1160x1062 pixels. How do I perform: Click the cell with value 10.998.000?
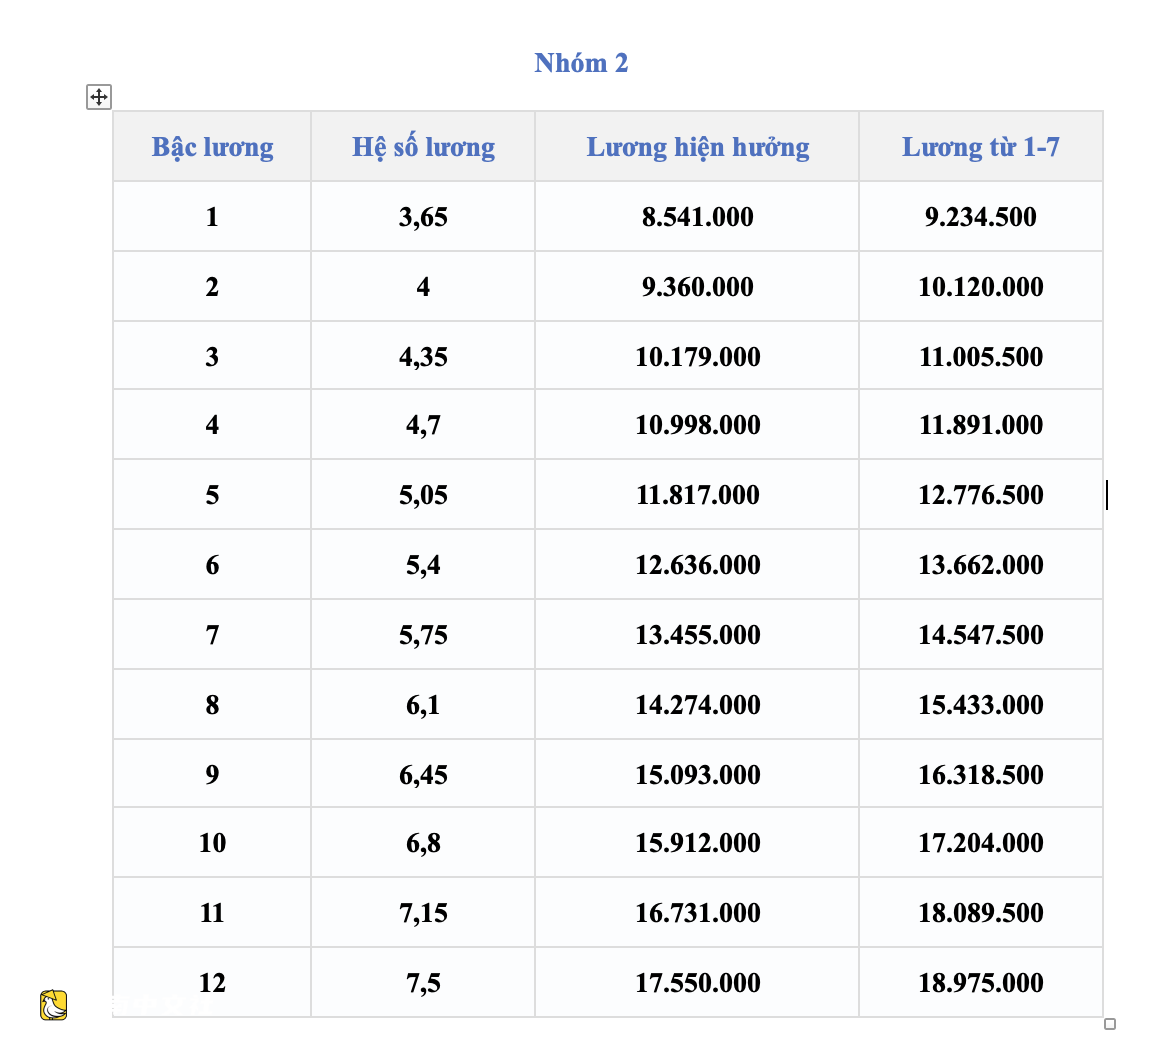697,425
